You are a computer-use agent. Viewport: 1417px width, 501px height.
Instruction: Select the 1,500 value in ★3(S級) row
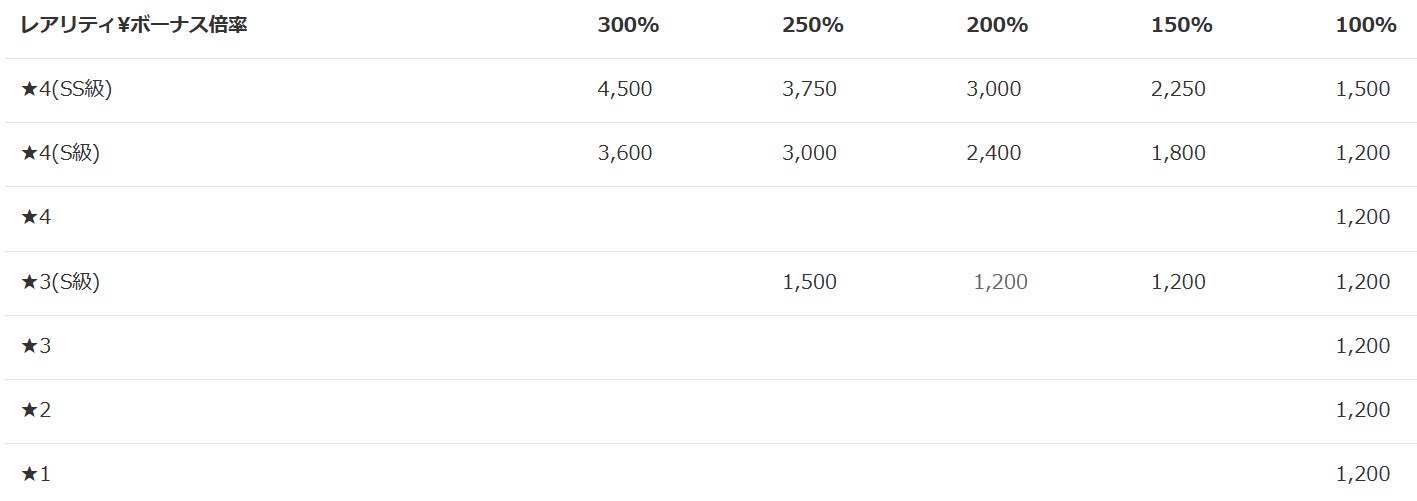click(810, 282)
